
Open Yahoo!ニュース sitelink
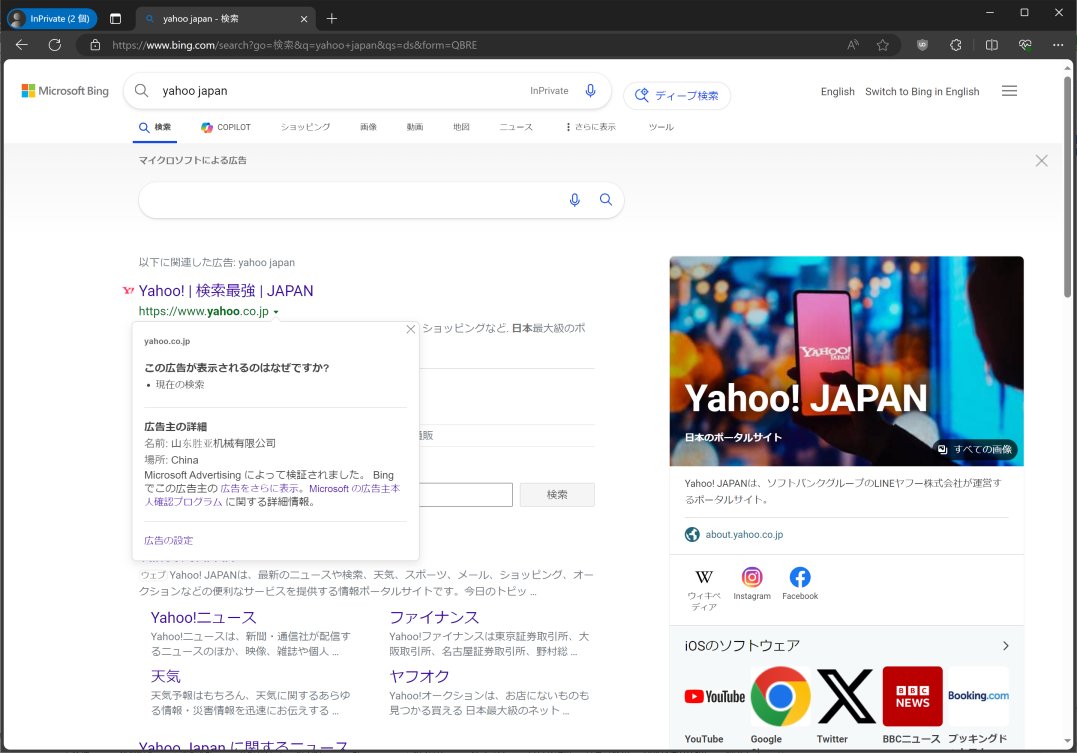[x=203, y=618]
